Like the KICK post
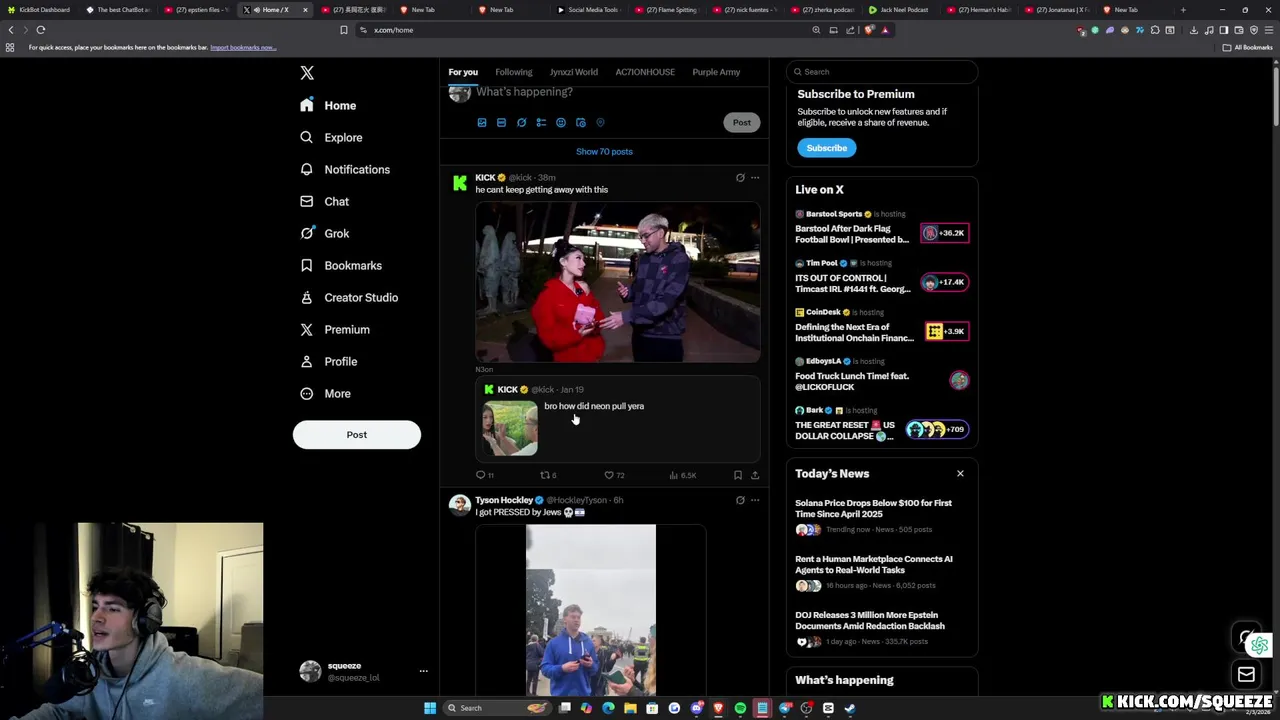1280x720 pixels. click(x=614, y=475)
